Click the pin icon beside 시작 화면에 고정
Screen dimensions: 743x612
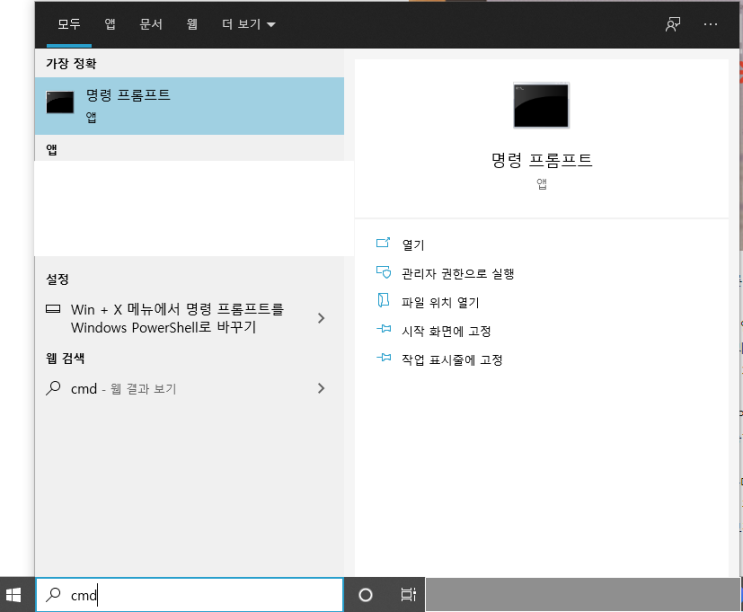pyautogui.click(x=383, y=329)
